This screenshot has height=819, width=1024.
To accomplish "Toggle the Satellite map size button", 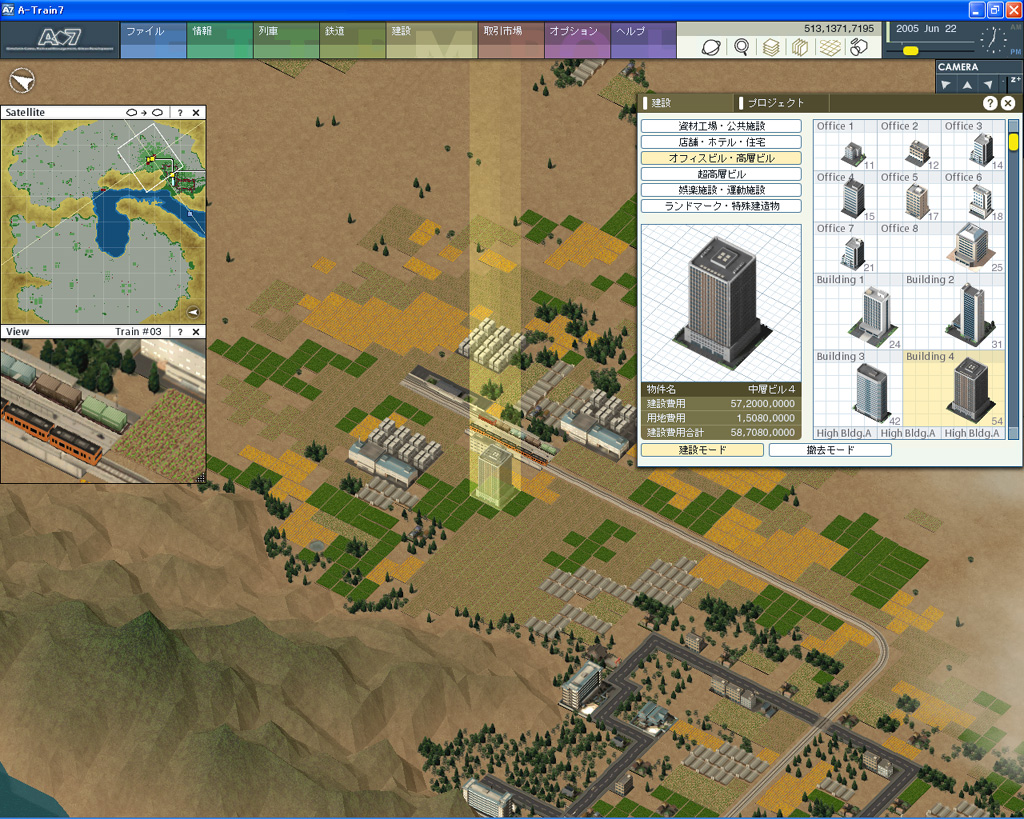I will [144, 112].
